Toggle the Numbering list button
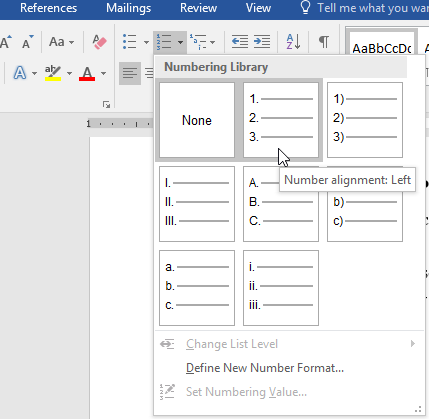Image resolution: width=429 pixels, height=419 pixels. pos(164,42)
